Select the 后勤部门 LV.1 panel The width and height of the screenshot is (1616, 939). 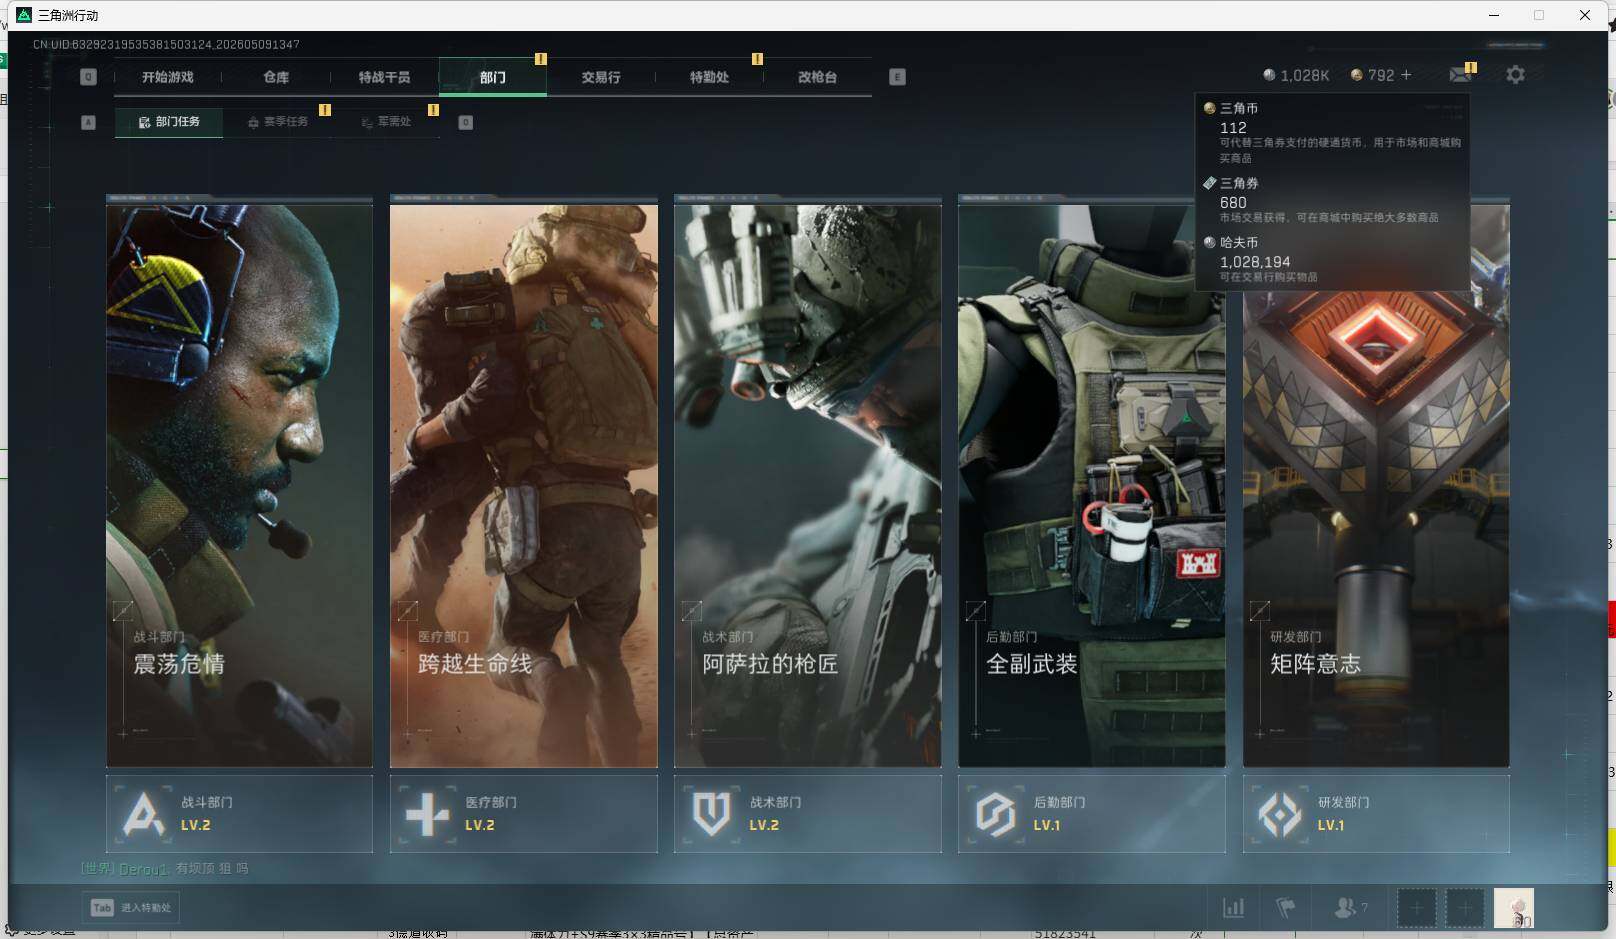click(1092, 814)
